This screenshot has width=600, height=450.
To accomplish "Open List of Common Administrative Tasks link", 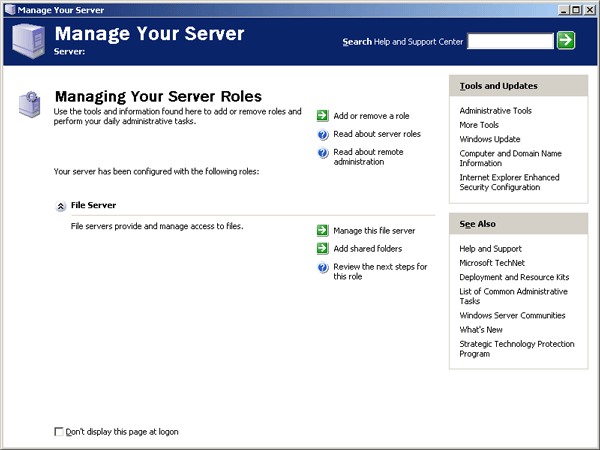I will [513, 296].
